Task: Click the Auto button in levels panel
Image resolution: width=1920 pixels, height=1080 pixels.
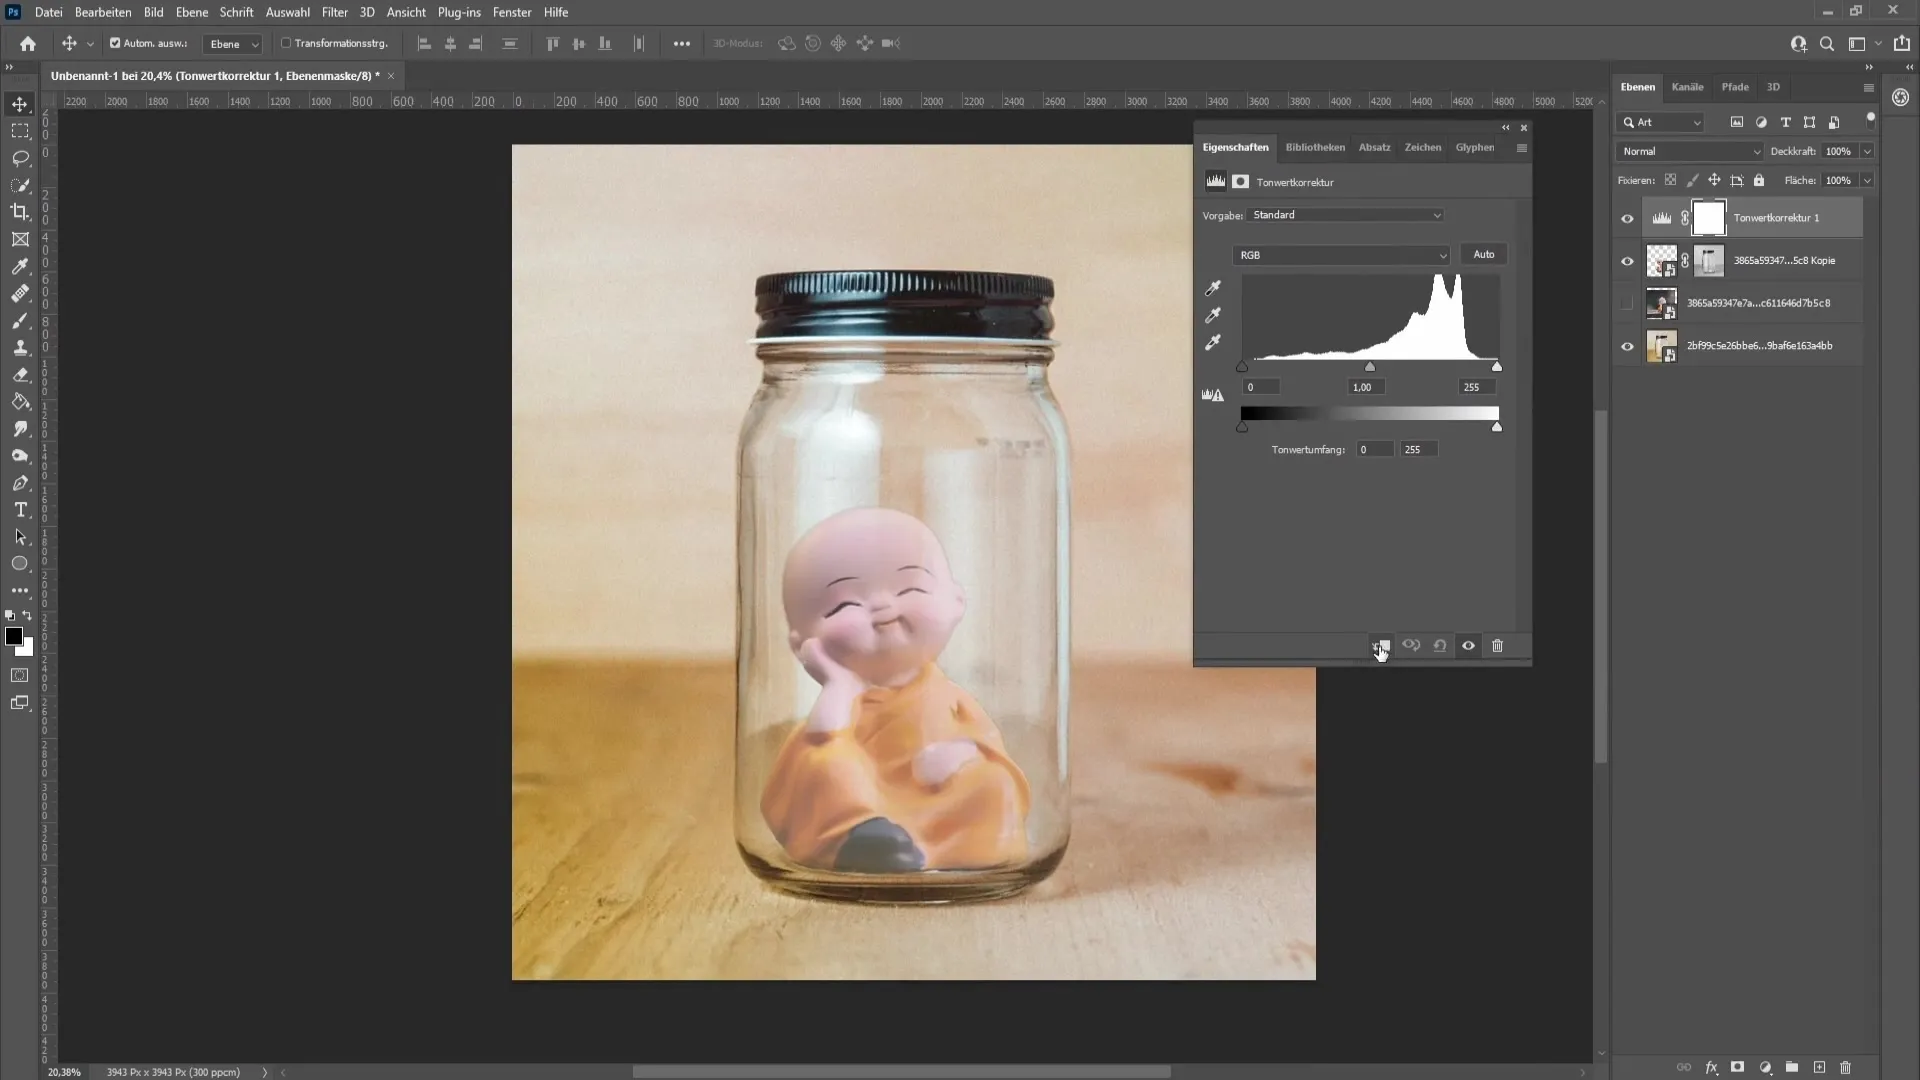Action: tap(1484, 253)
